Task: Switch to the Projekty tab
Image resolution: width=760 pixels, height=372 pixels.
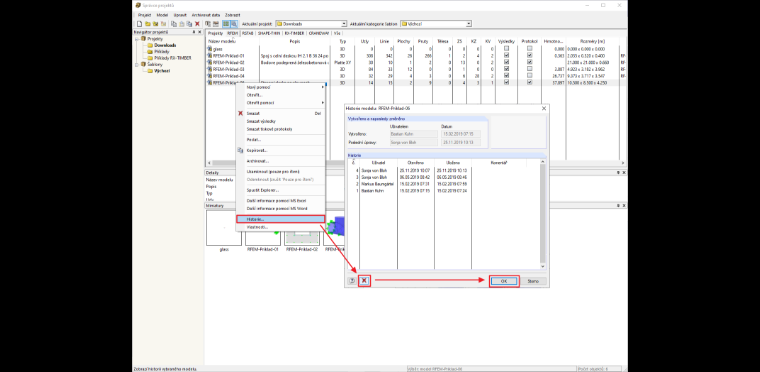Action: tap(215, 33)
